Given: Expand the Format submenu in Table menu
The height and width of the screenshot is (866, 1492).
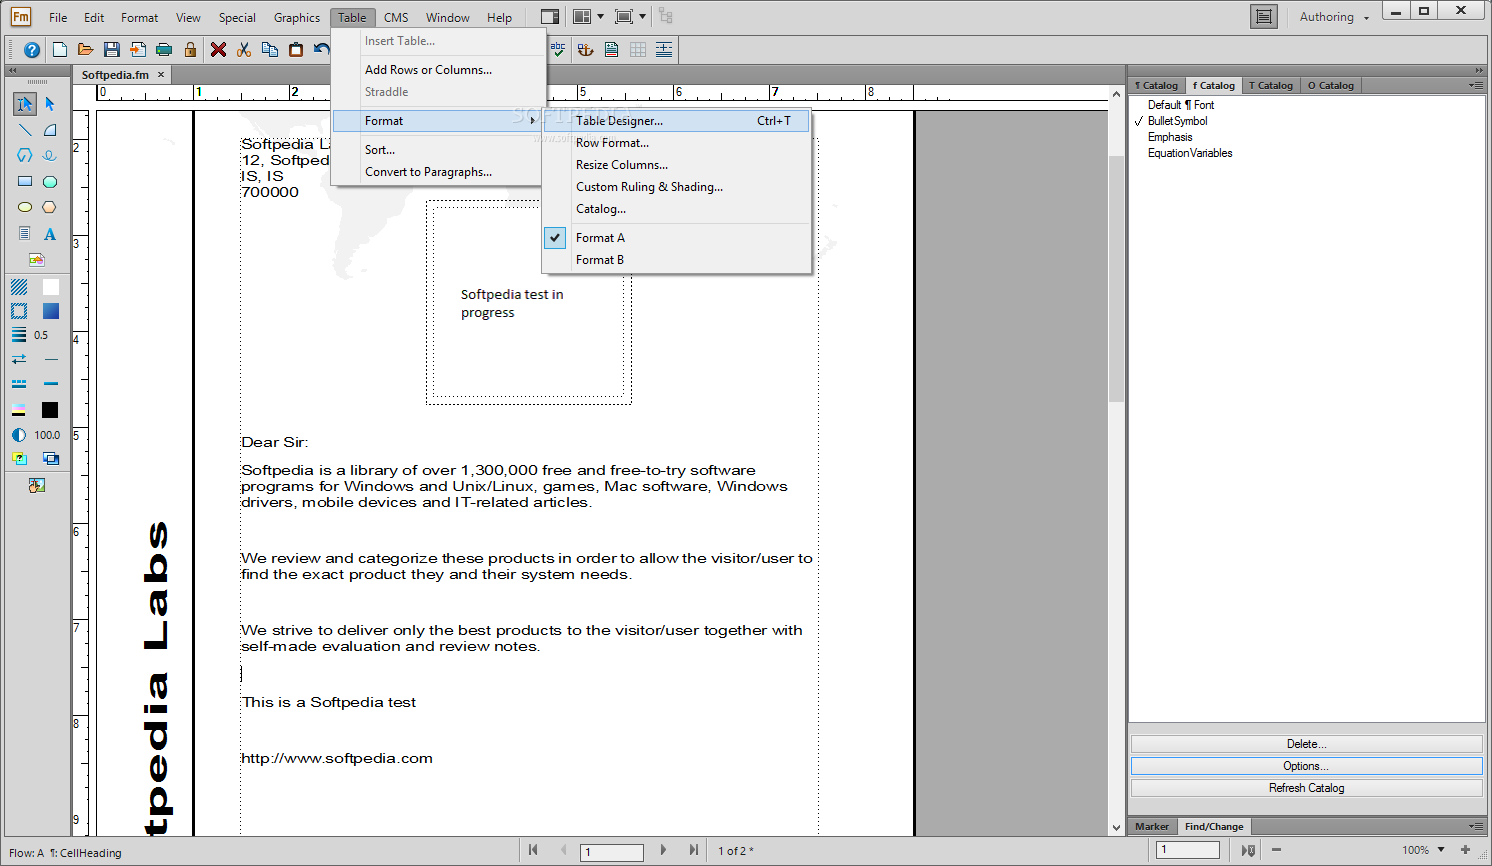Looking at the screenshot, I should pos(439,121).
